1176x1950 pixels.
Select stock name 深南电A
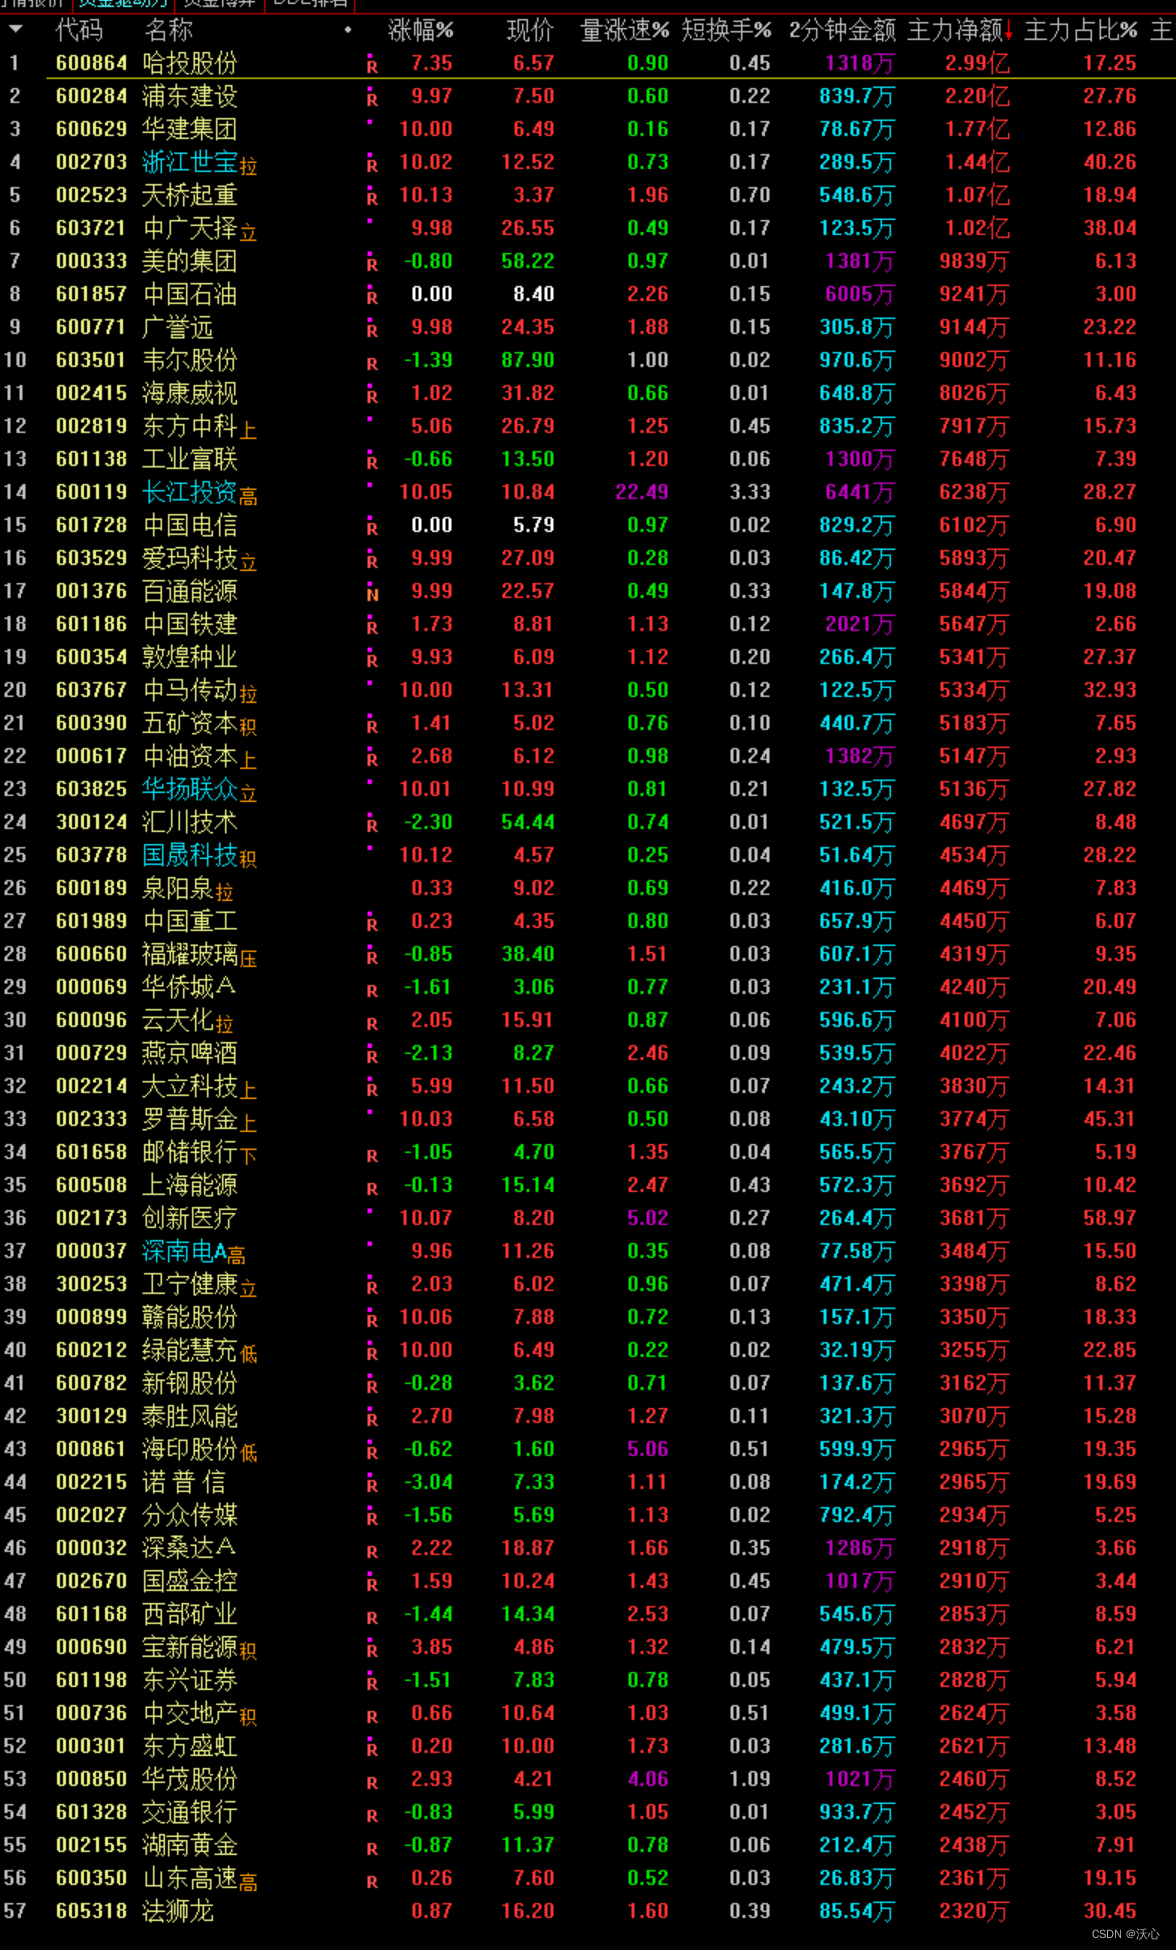tap(184, 1251)
